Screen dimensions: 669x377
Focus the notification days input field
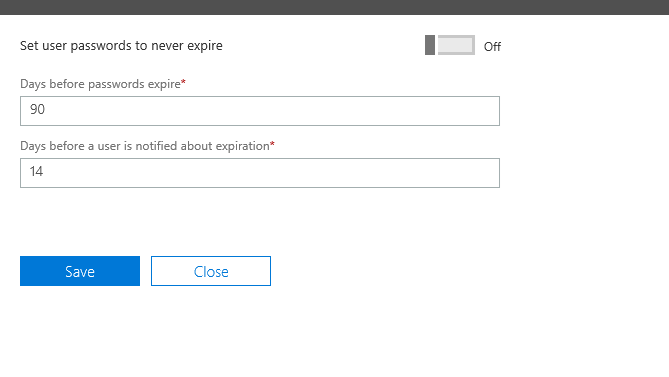[260, 173]
